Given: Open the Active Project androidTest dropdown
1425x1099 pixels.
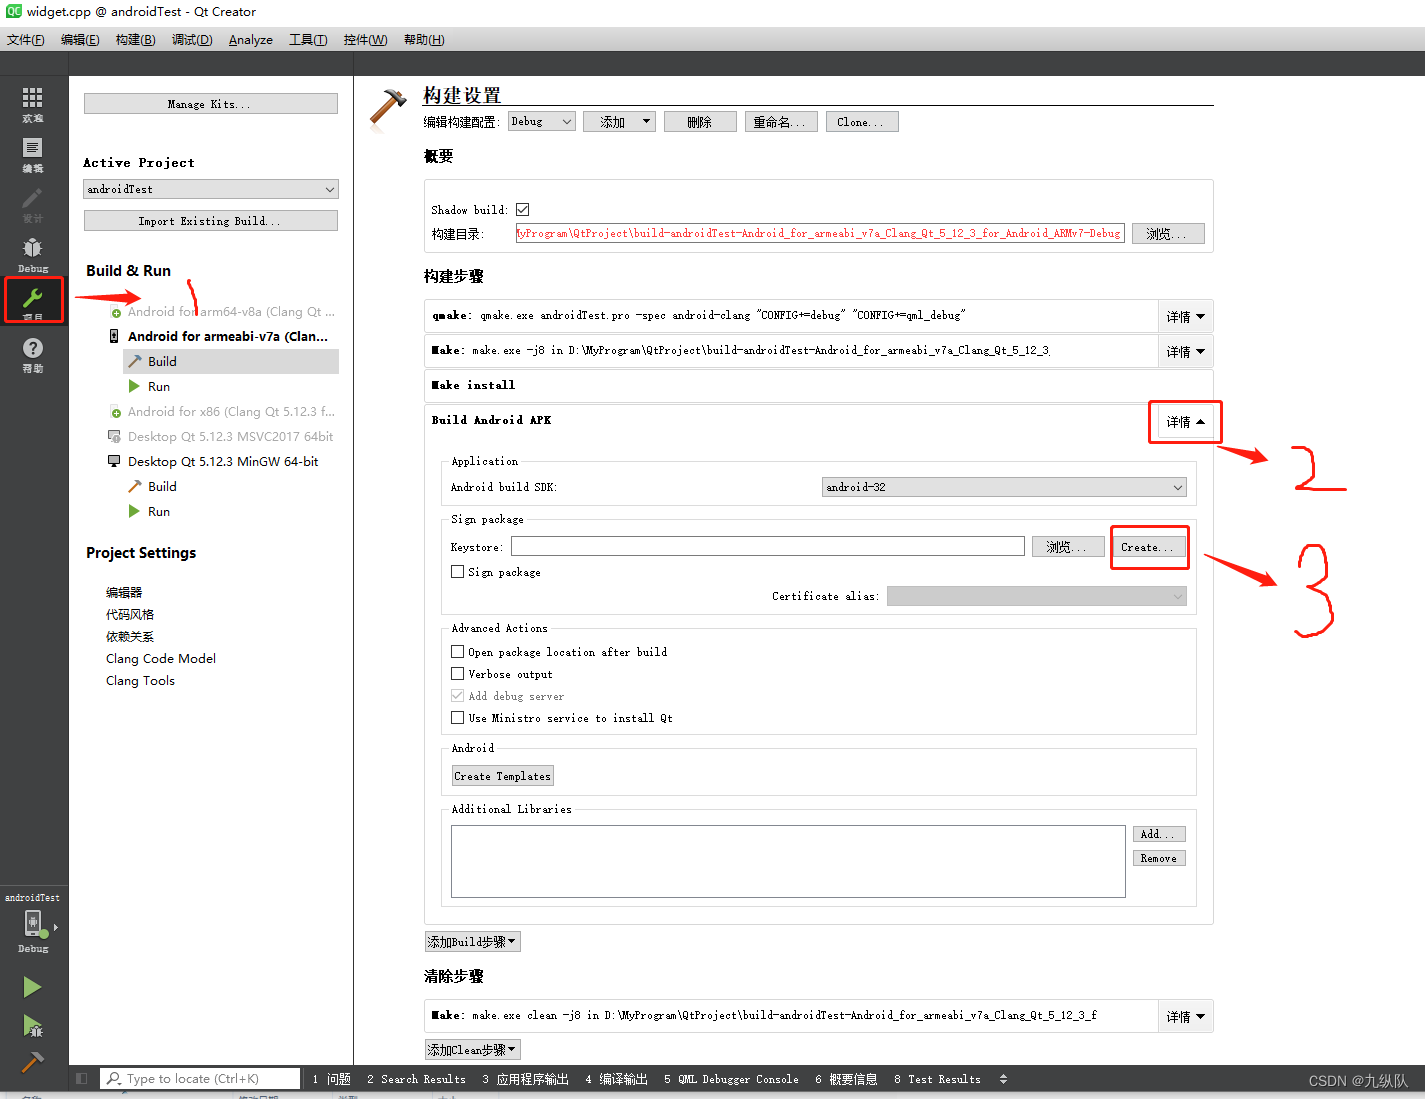Looking at the screenshot, I should (211, 189).
